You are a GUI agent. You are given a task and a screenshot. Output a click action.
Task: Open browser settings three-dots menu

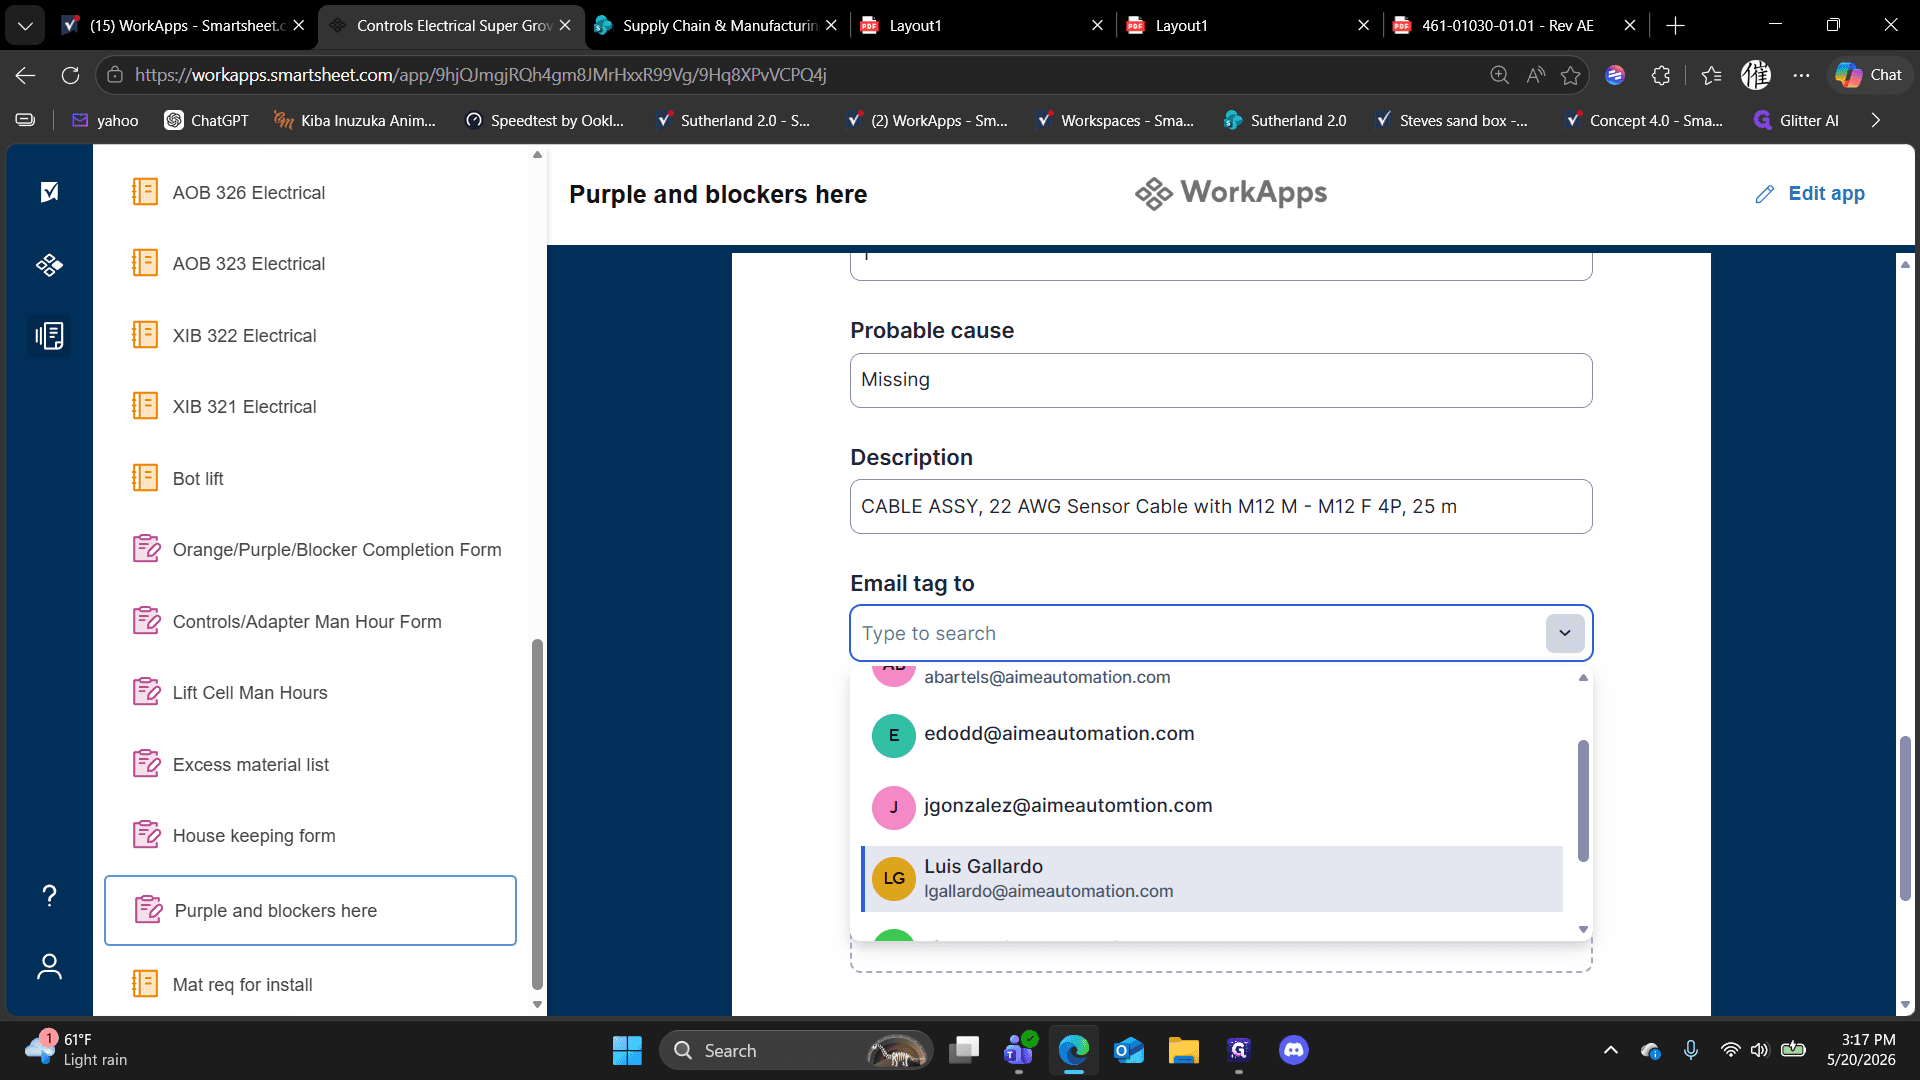click(1801, 75)
